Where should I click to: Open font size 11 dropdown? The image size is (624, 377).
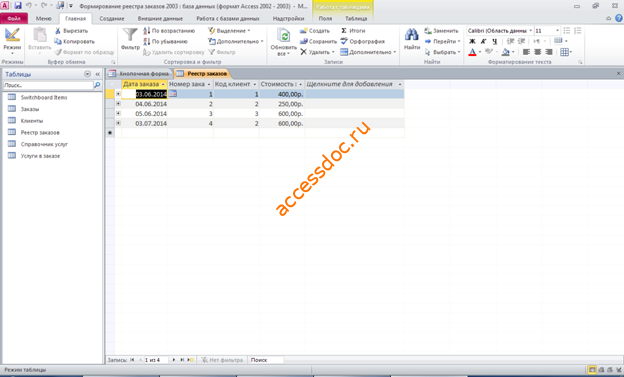[557, 31]
